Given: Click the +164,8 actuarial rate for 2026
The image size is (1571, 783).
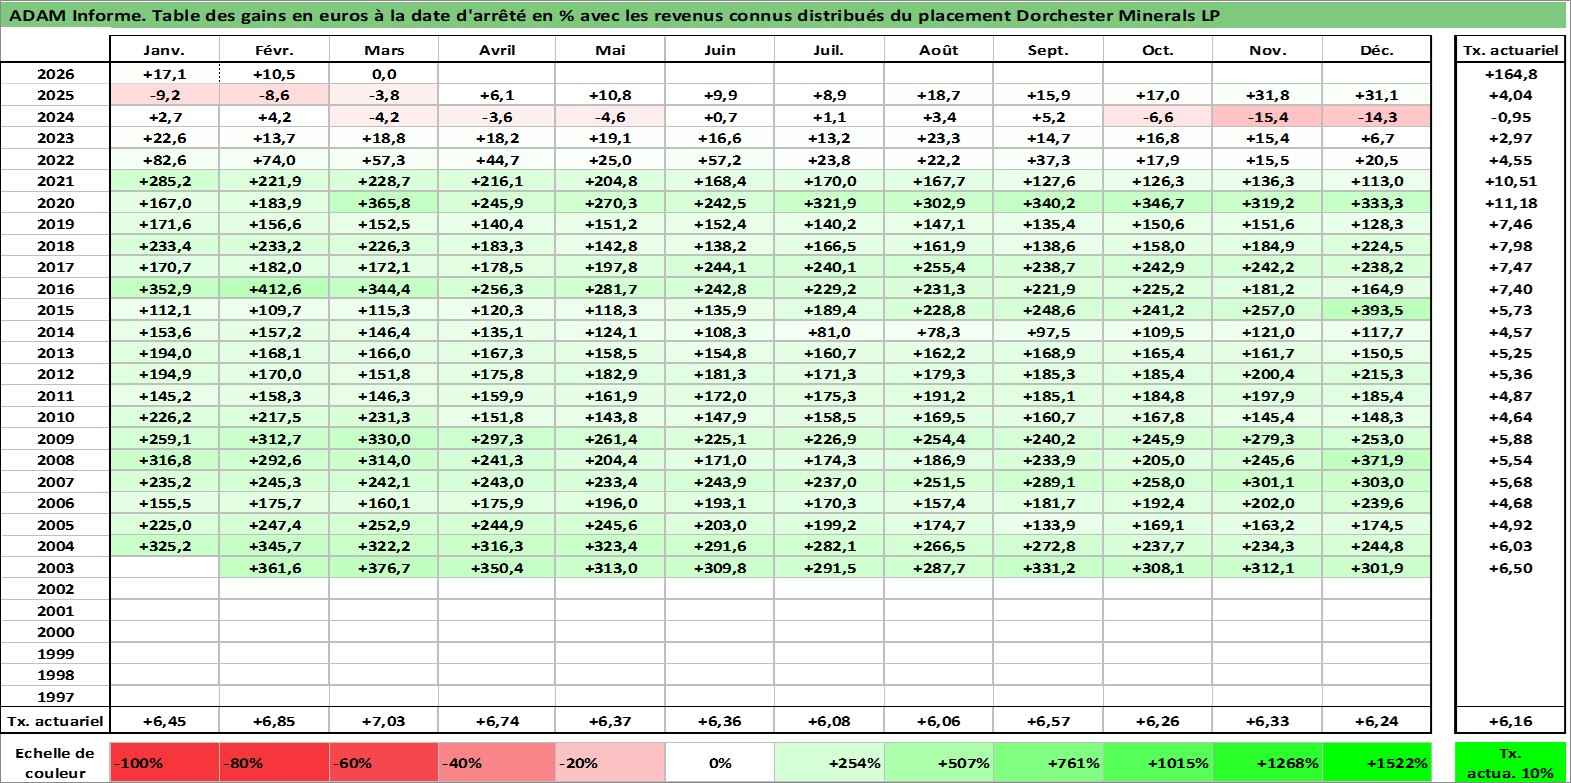Looking at the screenshot, I should (1510, 74).
